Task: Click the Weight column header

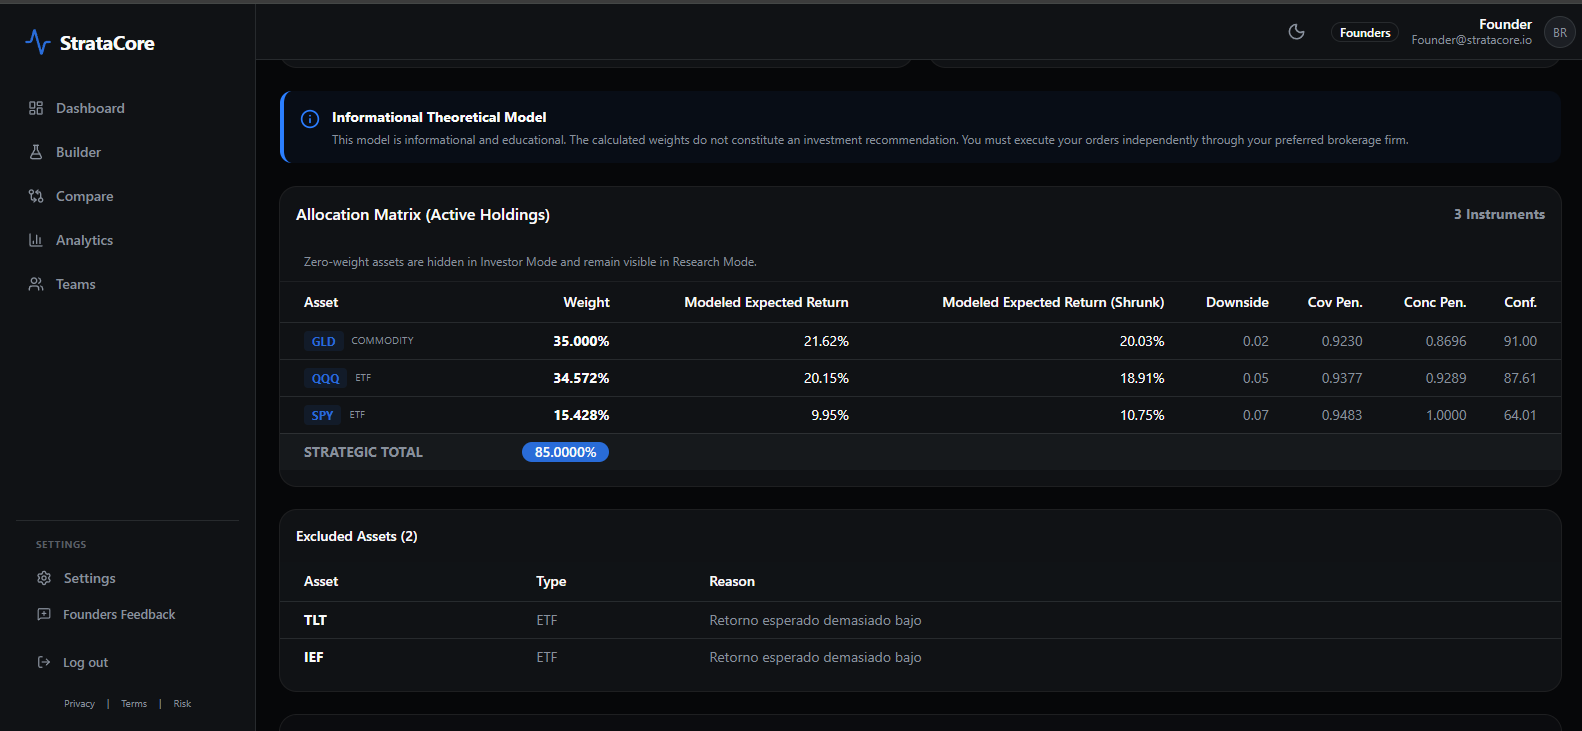Action: pyautogui.click(x=586, y=302)
